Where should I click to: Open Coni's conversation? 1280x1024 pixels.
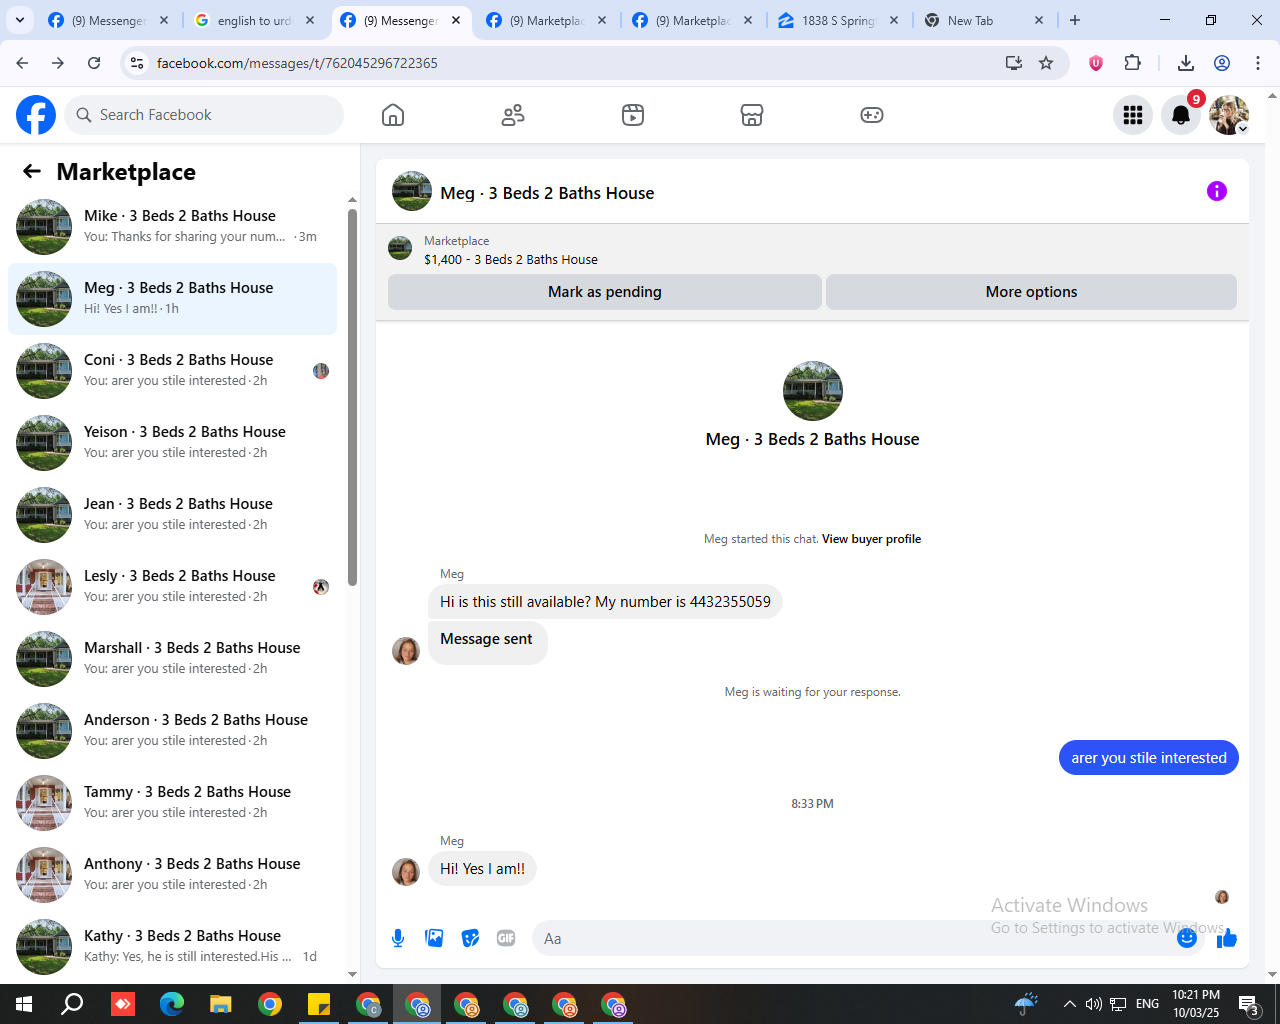point(172,371)
